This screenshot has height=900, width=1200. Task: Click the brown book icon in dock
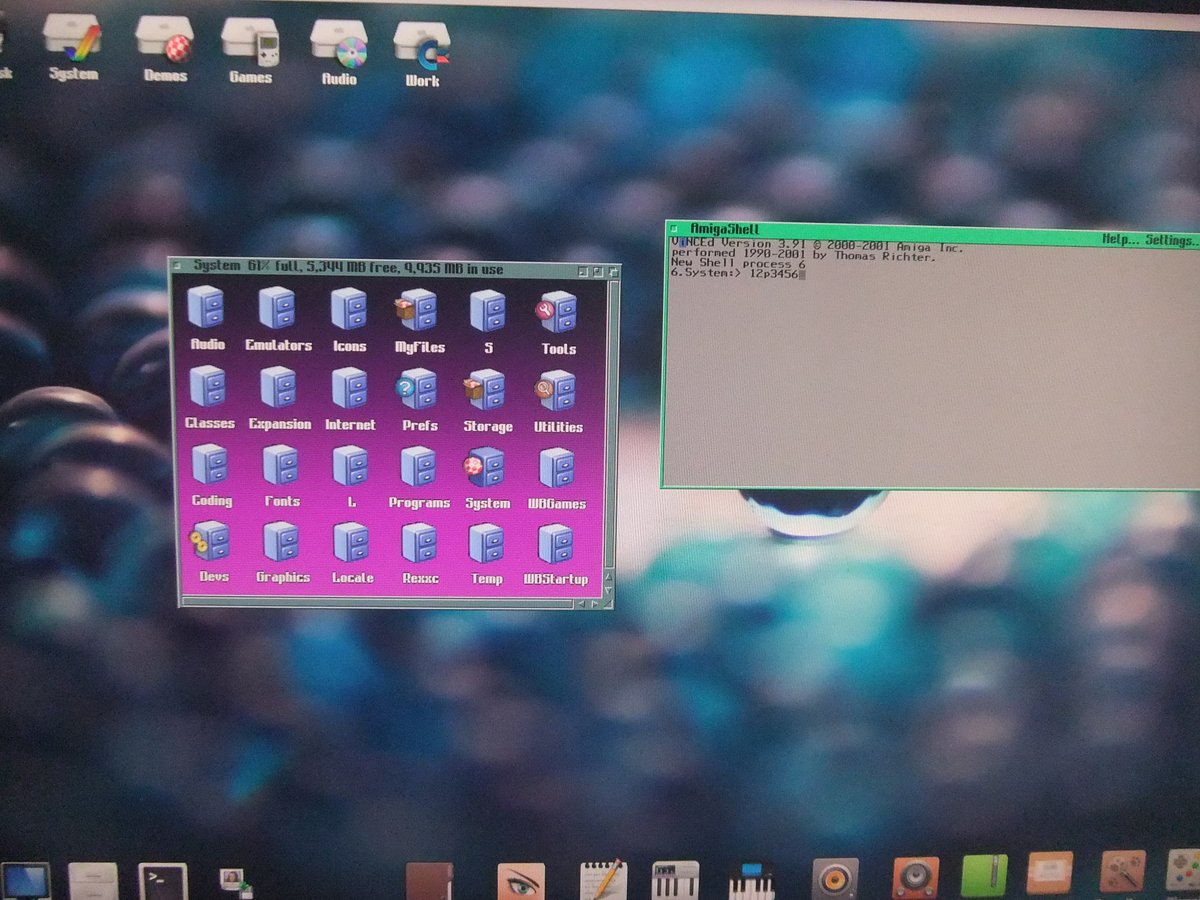(430, 882)
